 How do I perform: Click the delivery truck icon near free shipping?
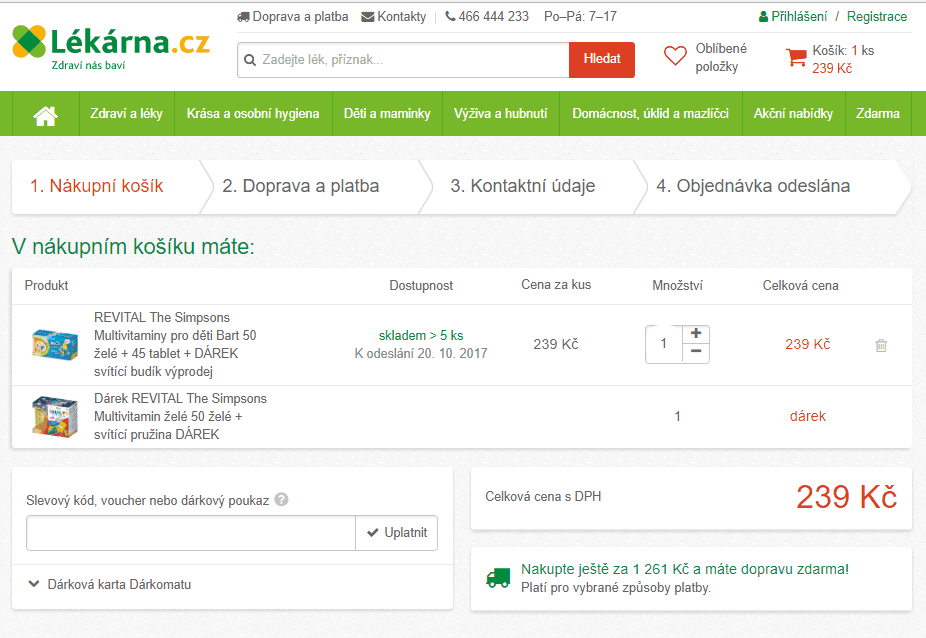(x=498, y=578)
